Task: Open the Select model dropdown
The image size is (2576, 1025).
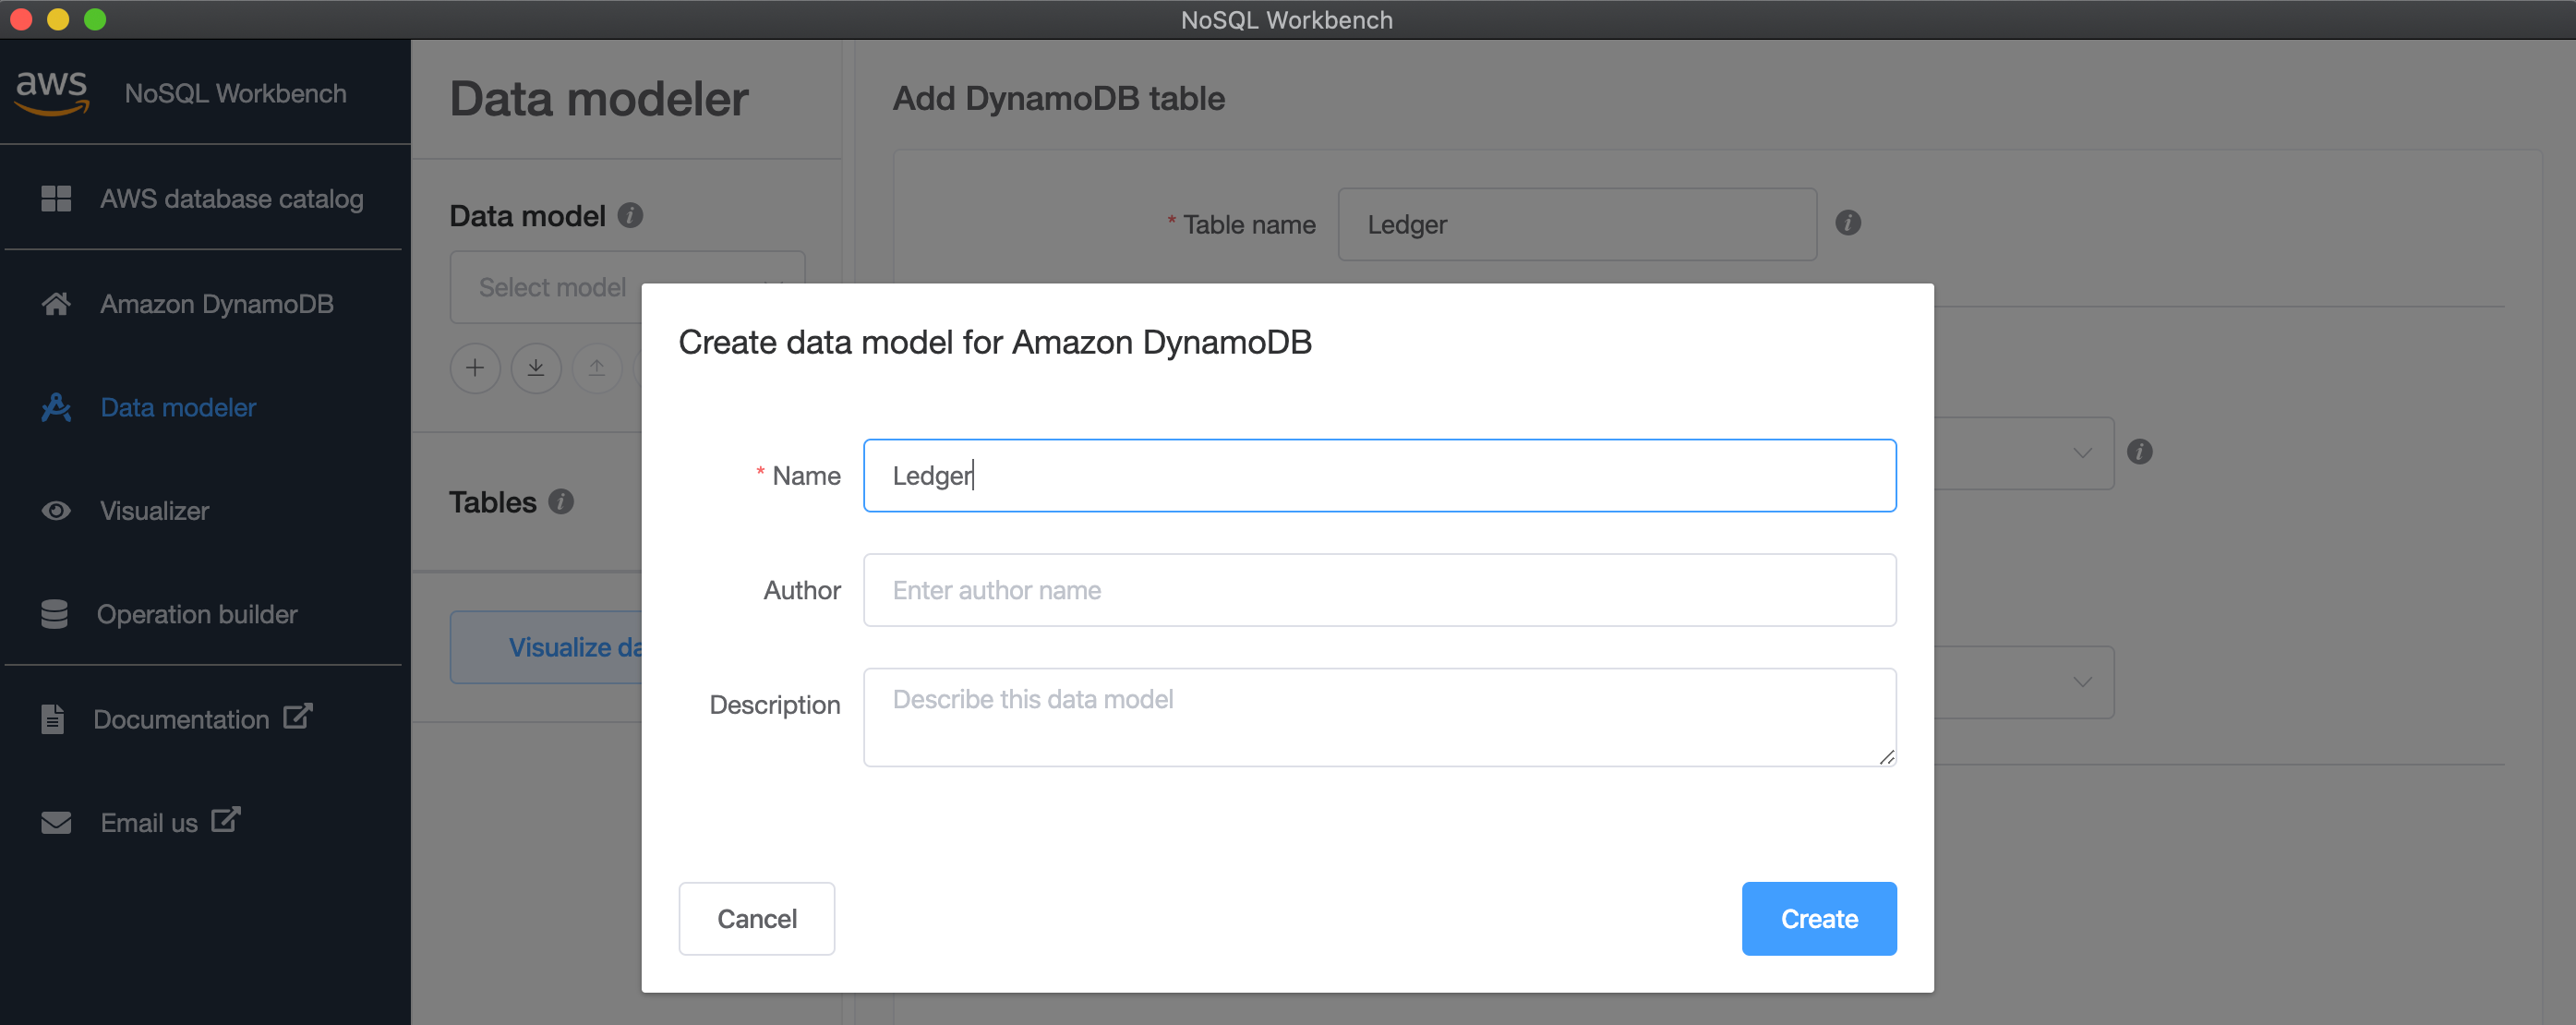Action: point(546,287)
